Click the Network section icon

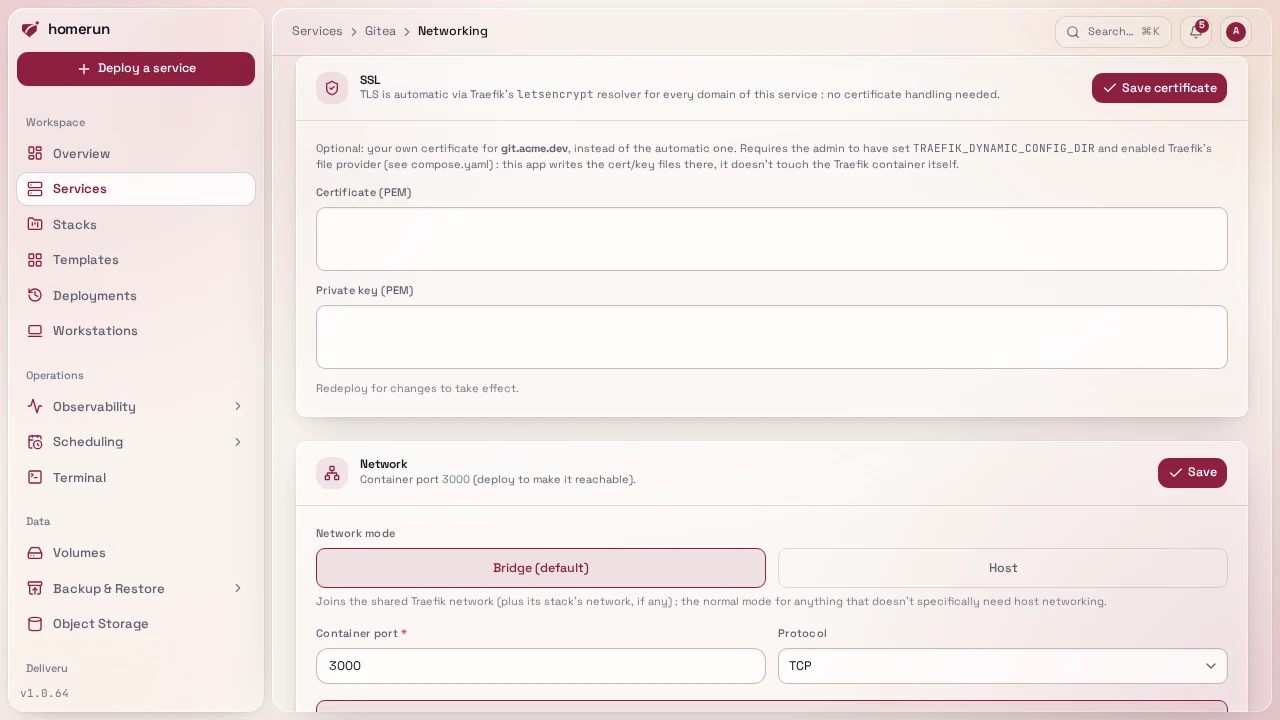[x=332, y=473]
